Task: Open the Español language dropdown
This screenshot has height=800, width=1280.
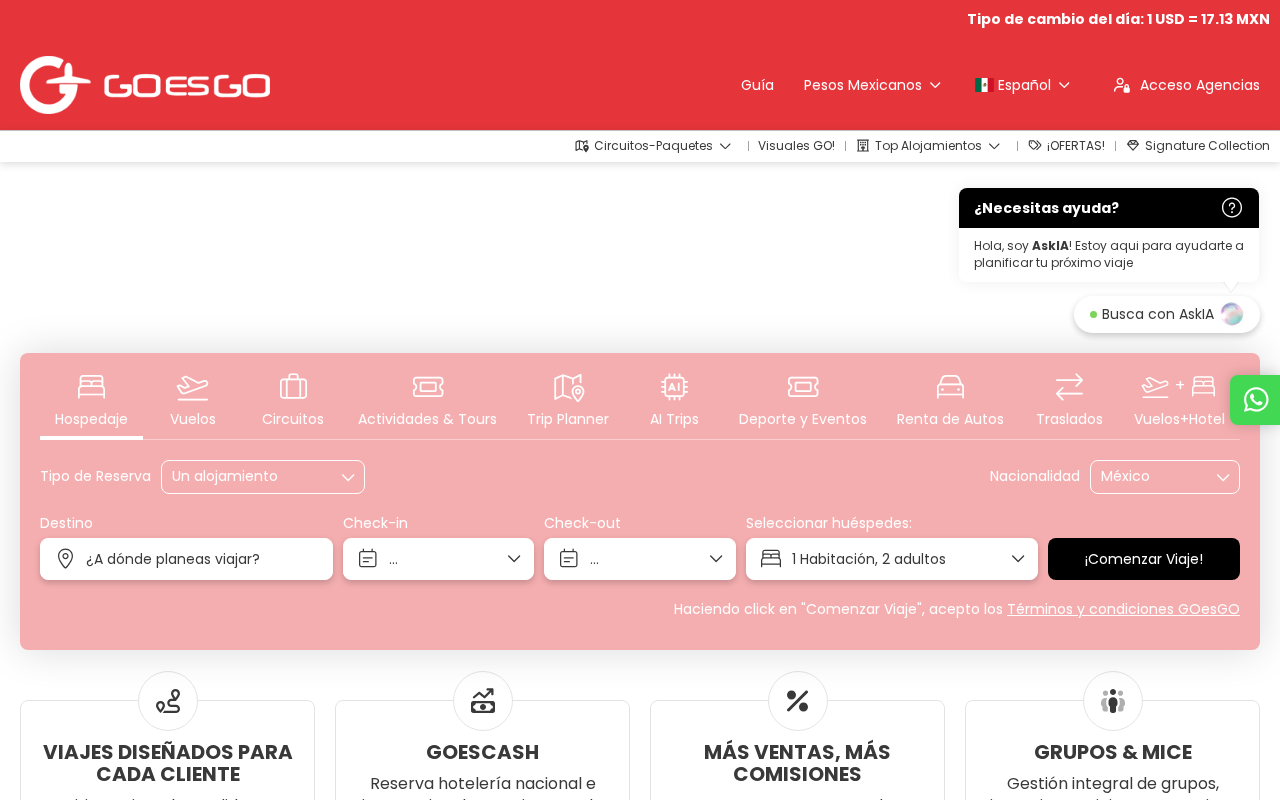Action: [1023, 85]
